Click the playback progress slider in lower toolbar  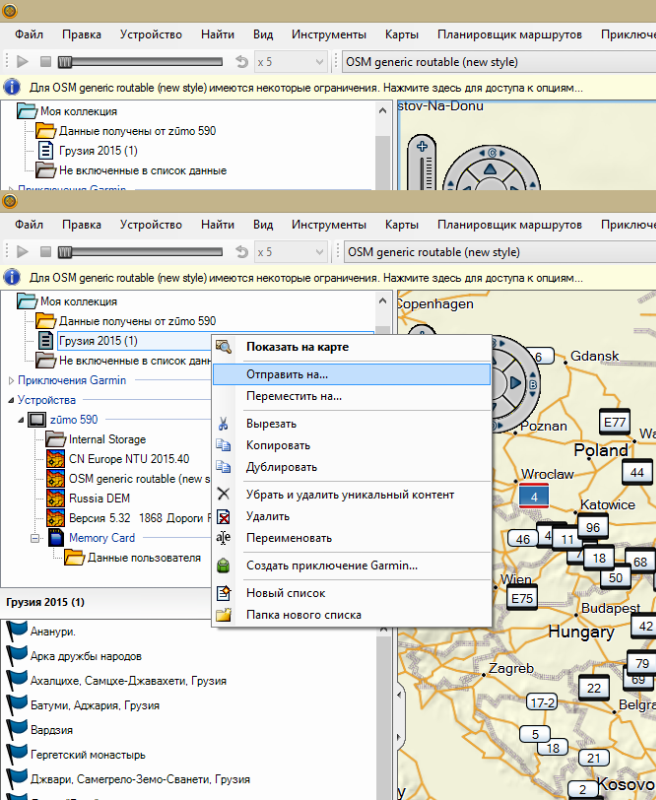point(140,252)
